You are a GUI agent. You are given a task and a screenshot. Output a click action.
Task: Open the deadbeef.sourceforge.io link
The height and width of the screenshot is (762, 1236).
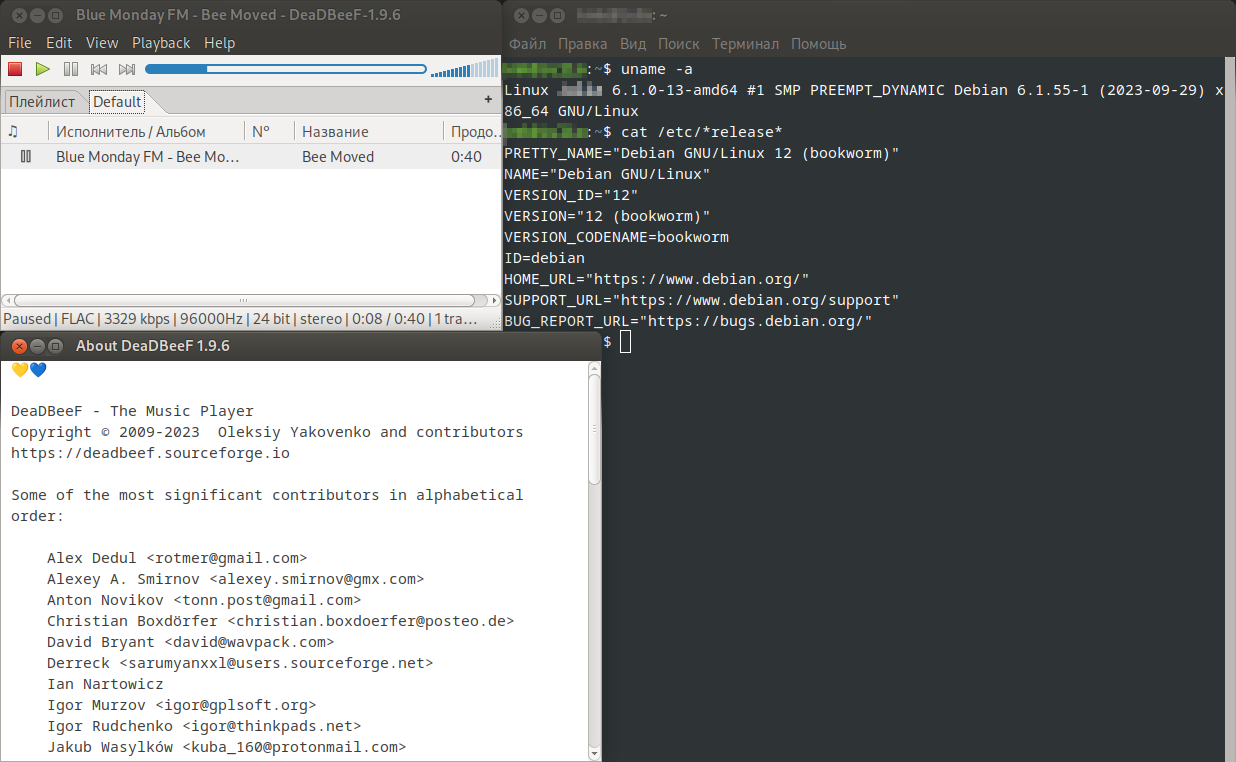[x=150, y=452]
